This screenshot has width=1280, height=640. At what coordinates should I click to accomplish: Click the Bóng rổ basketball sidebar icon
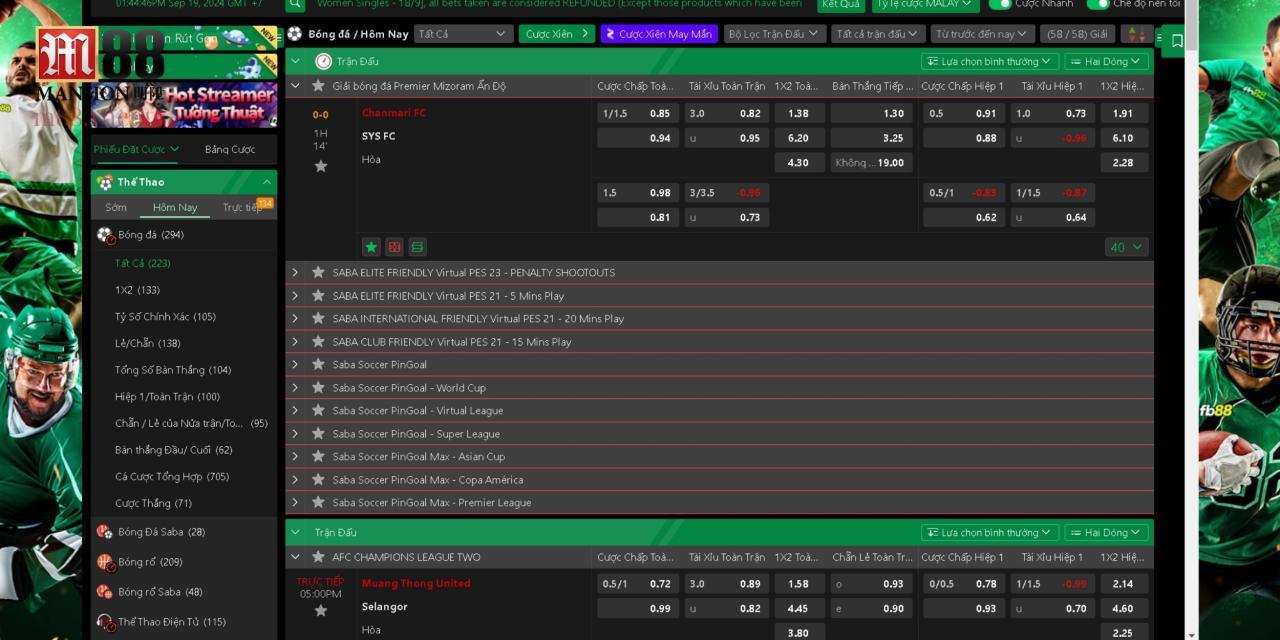(x=105, y=562)
